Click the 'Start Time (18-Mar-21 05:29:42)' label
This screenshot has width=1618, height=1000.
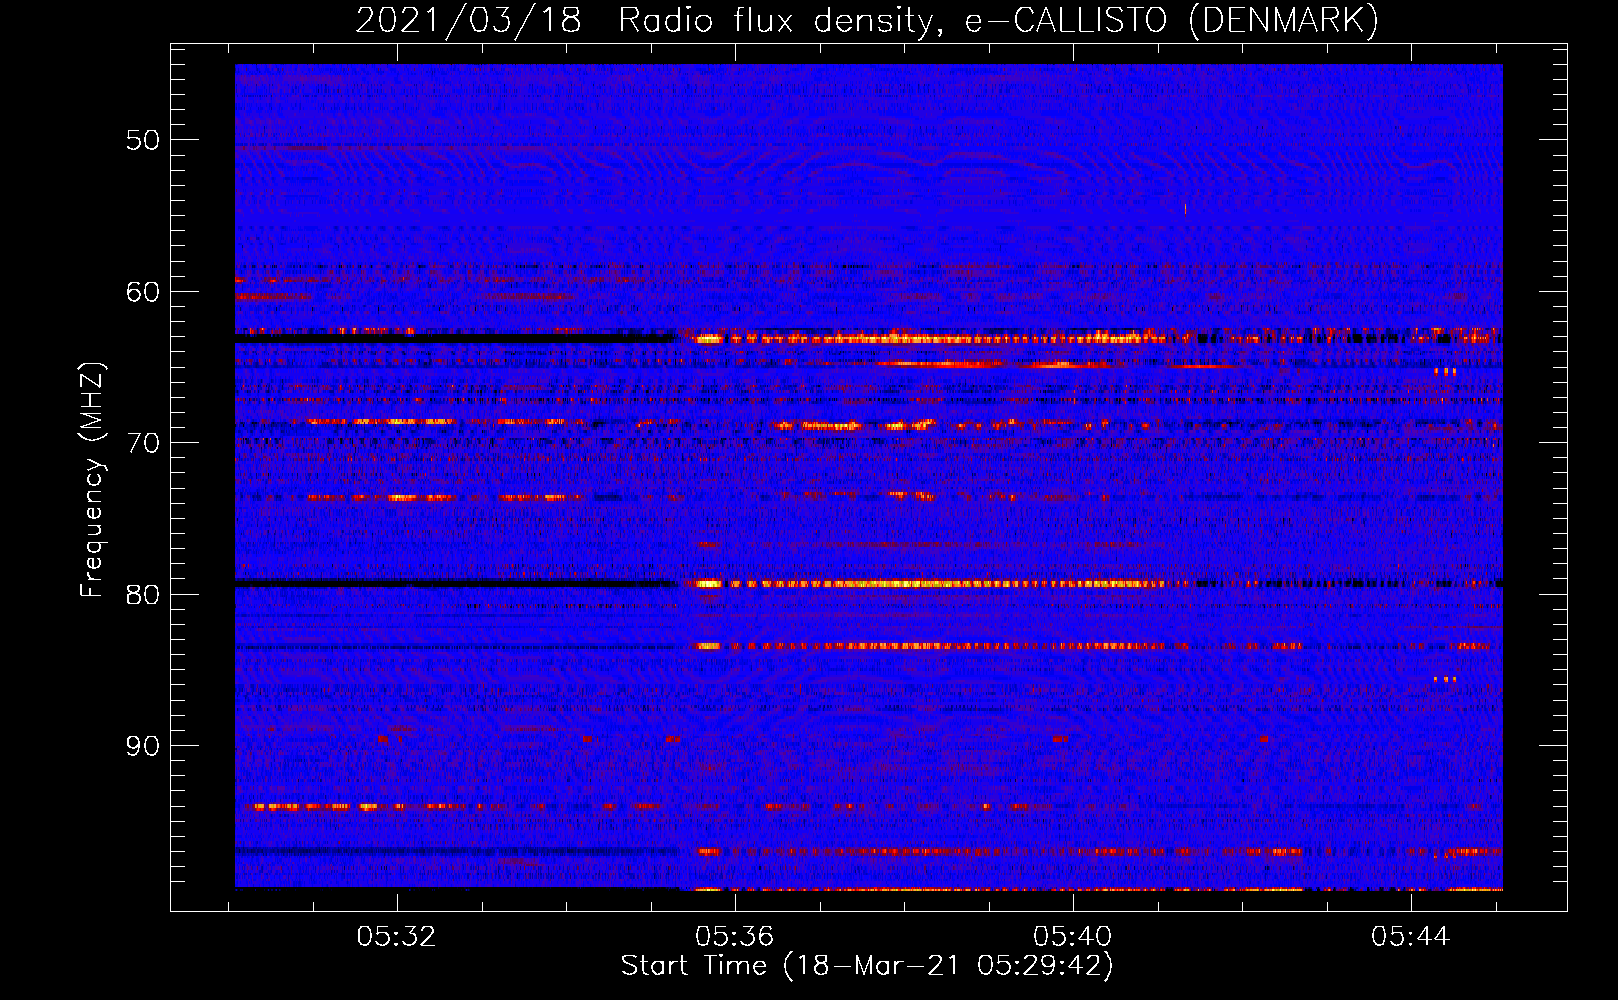867,966
